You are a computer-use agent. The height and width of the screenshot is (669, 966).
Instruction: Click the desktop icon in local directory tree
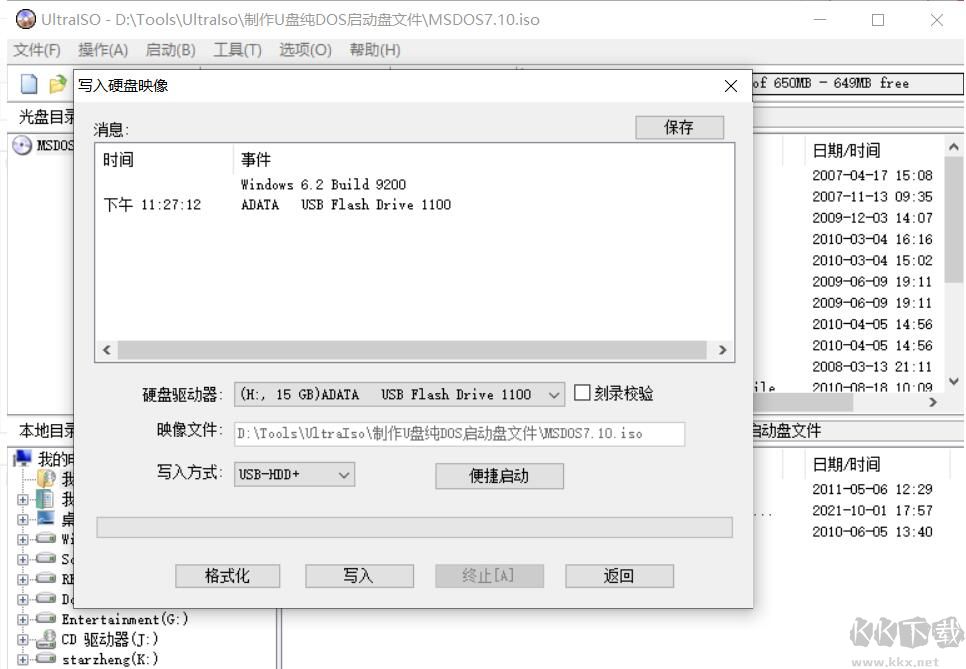46,519
